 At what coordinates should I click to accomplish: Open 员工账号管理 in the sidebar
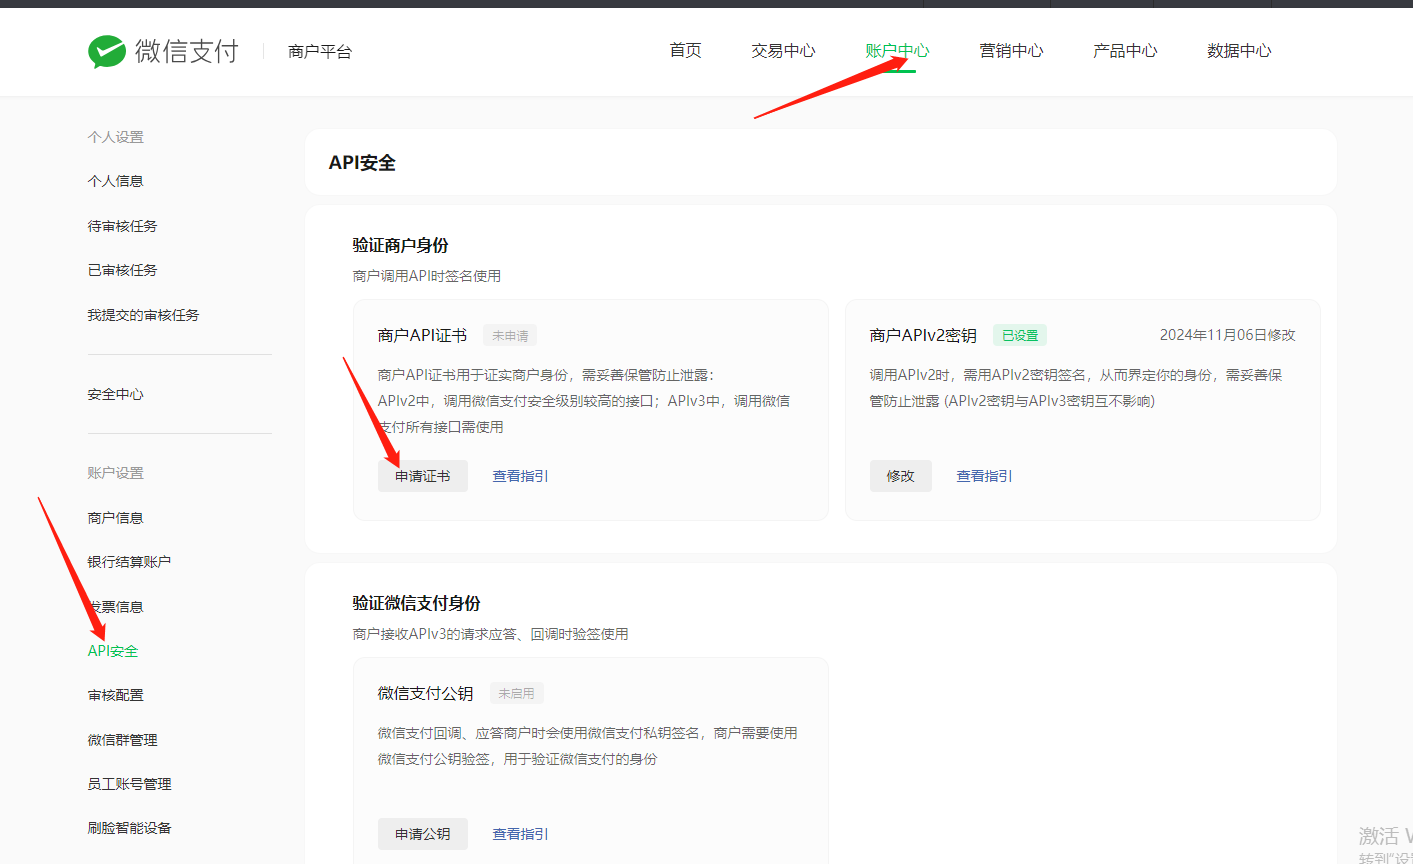click(x=129, y=784)
